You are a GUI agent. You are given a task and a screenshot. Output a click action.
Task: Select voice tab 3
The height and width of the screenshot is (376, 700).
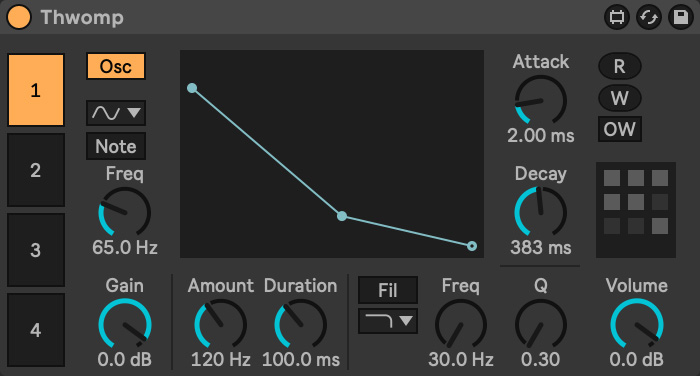(x=36, y=250)
